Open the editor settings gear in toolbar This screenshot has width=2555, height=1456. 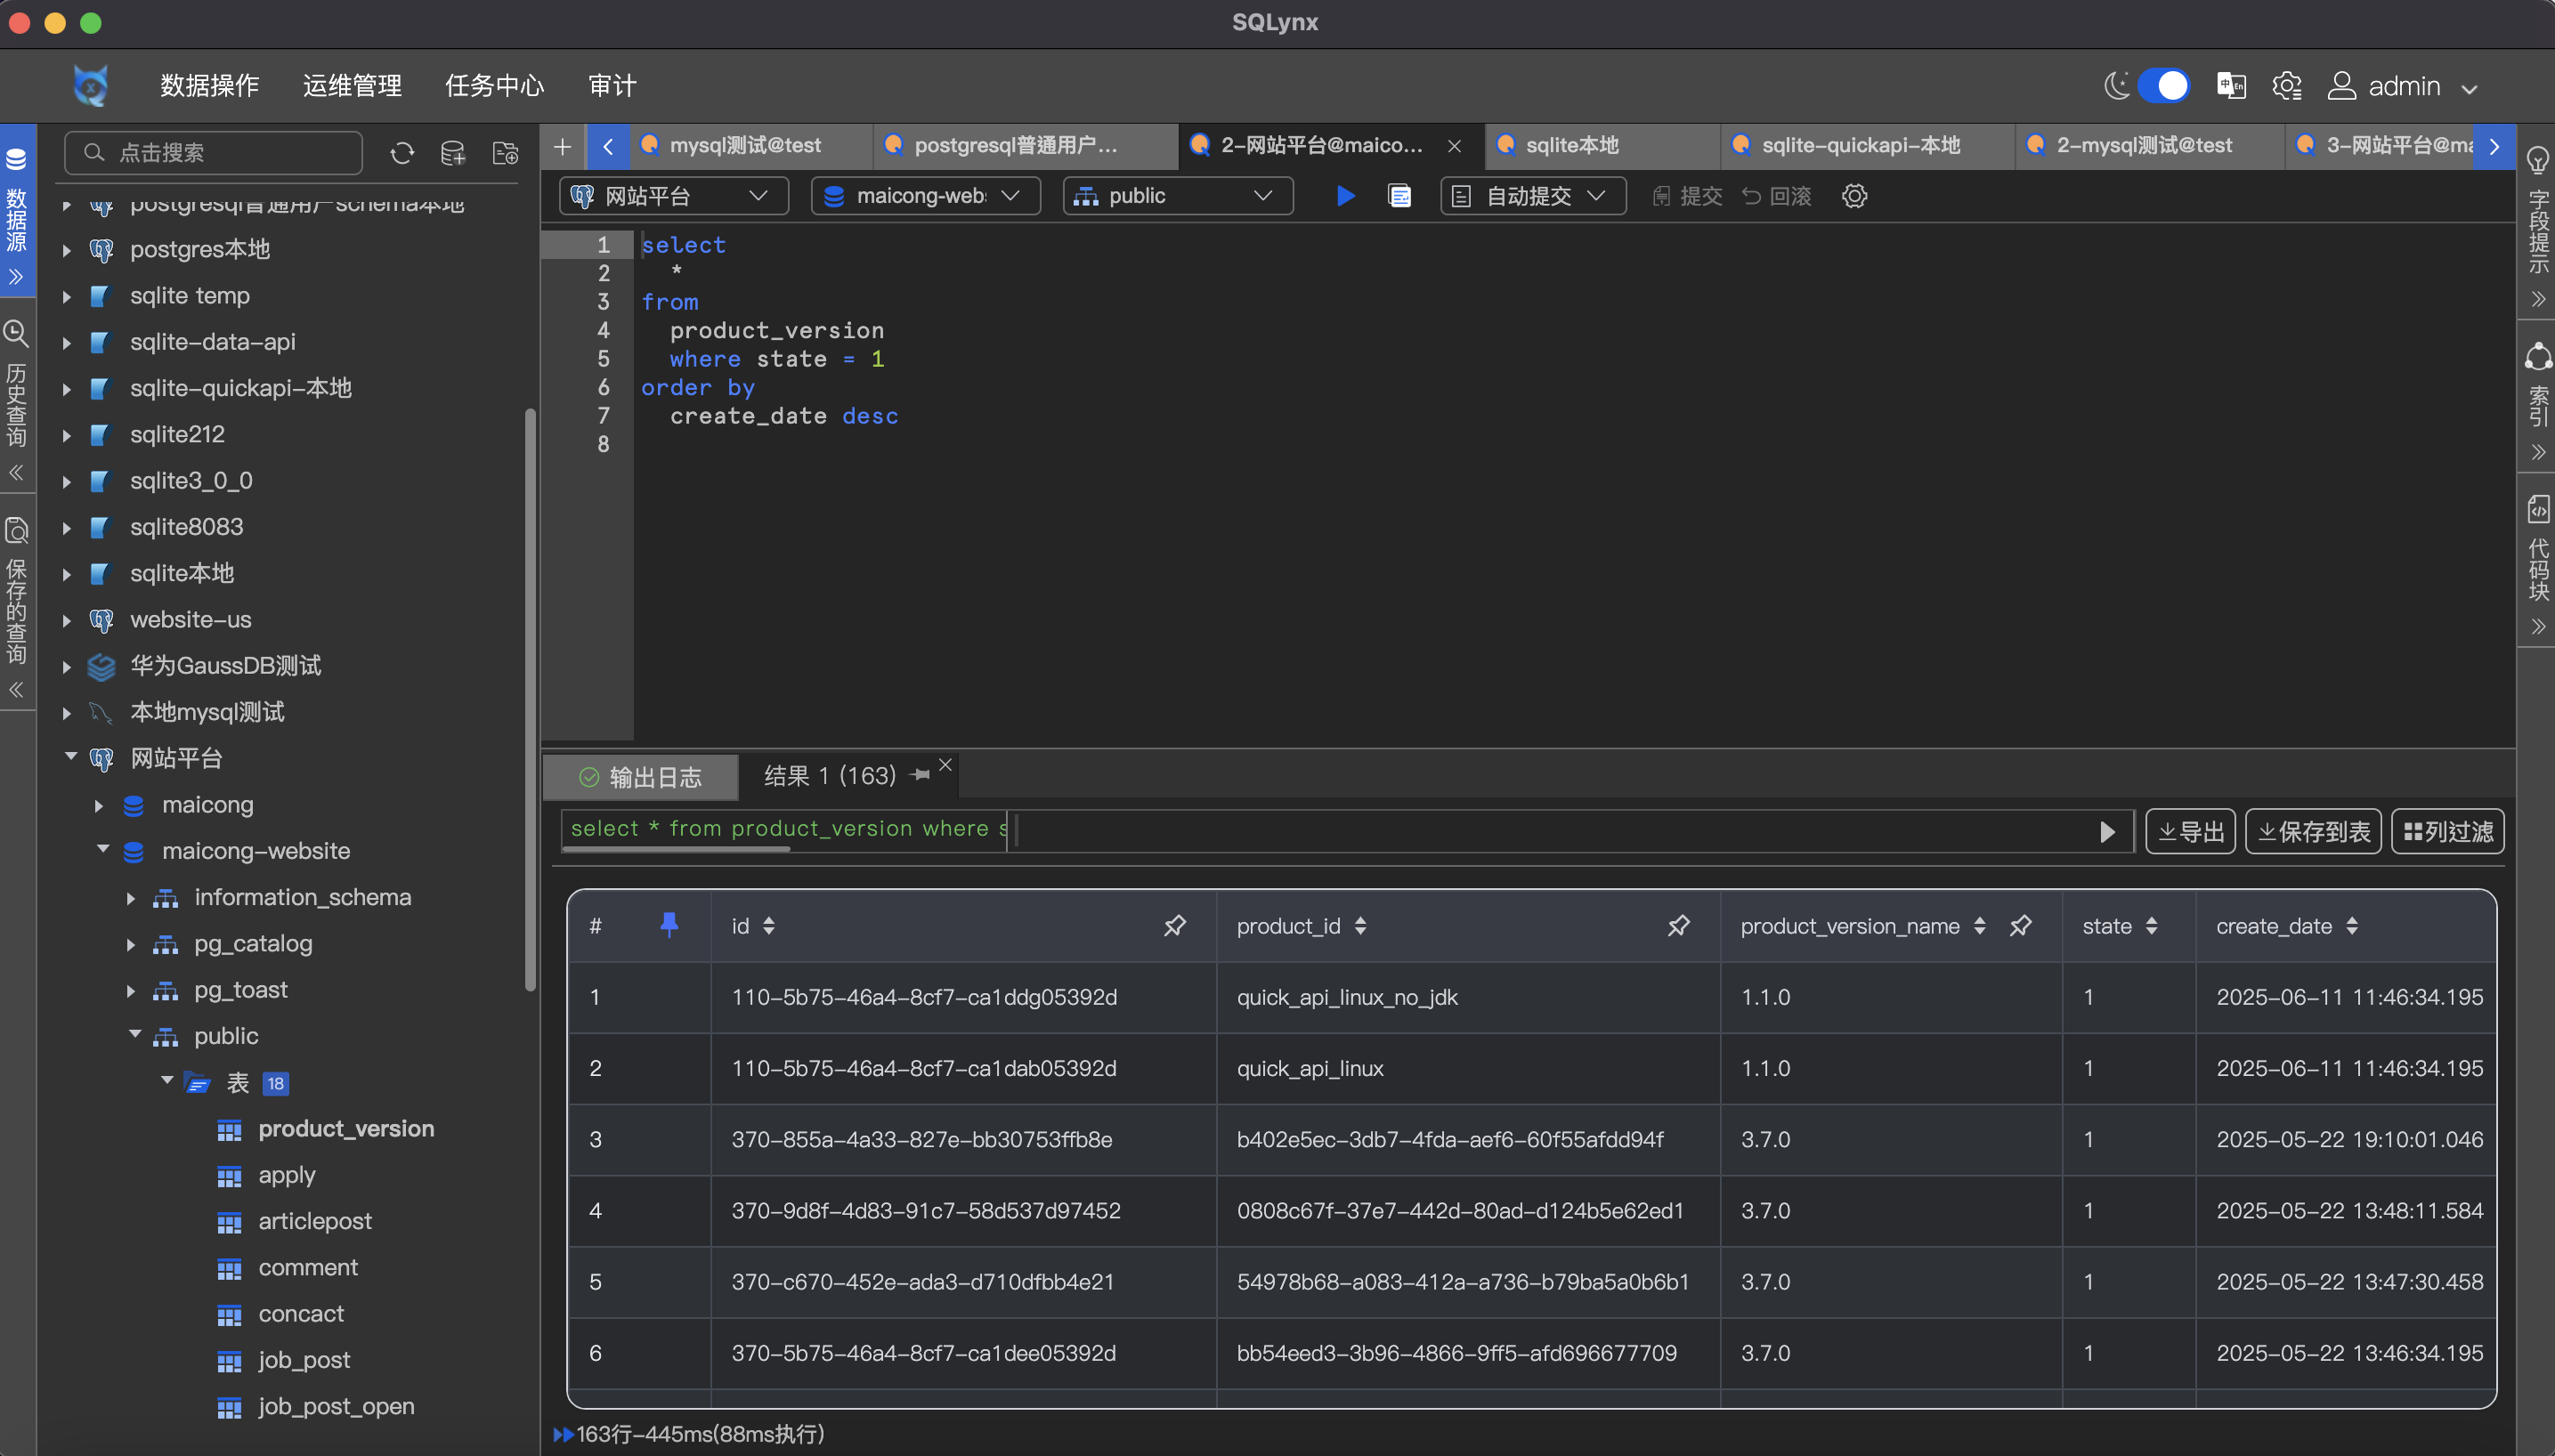click(1855, 196)
